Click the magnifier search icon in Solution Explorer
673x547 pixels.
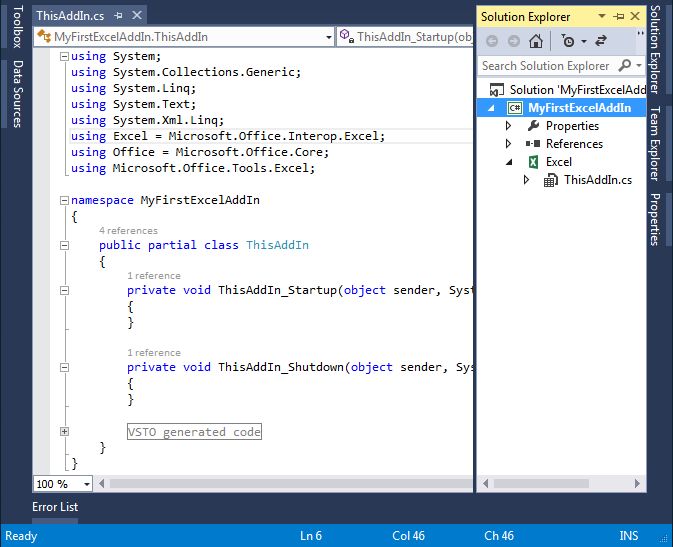click(625, 65)
